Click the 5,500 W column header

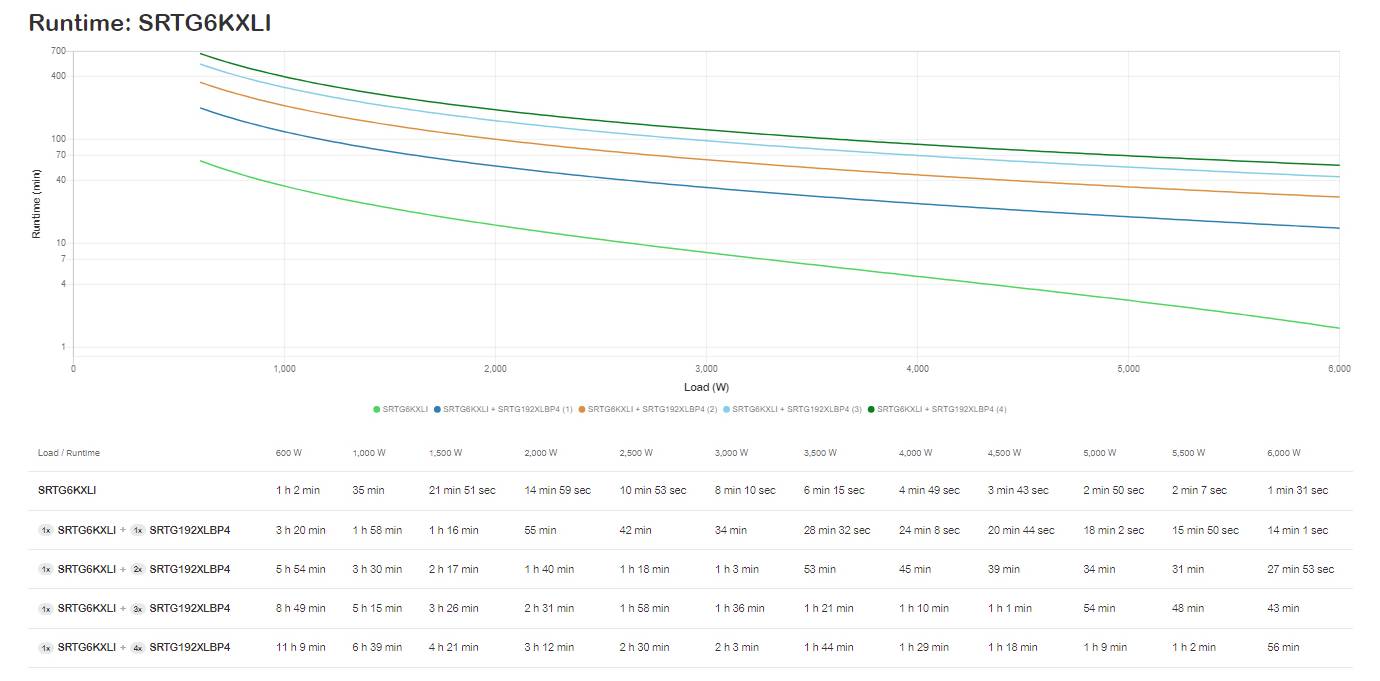(x=1189, y=453)
